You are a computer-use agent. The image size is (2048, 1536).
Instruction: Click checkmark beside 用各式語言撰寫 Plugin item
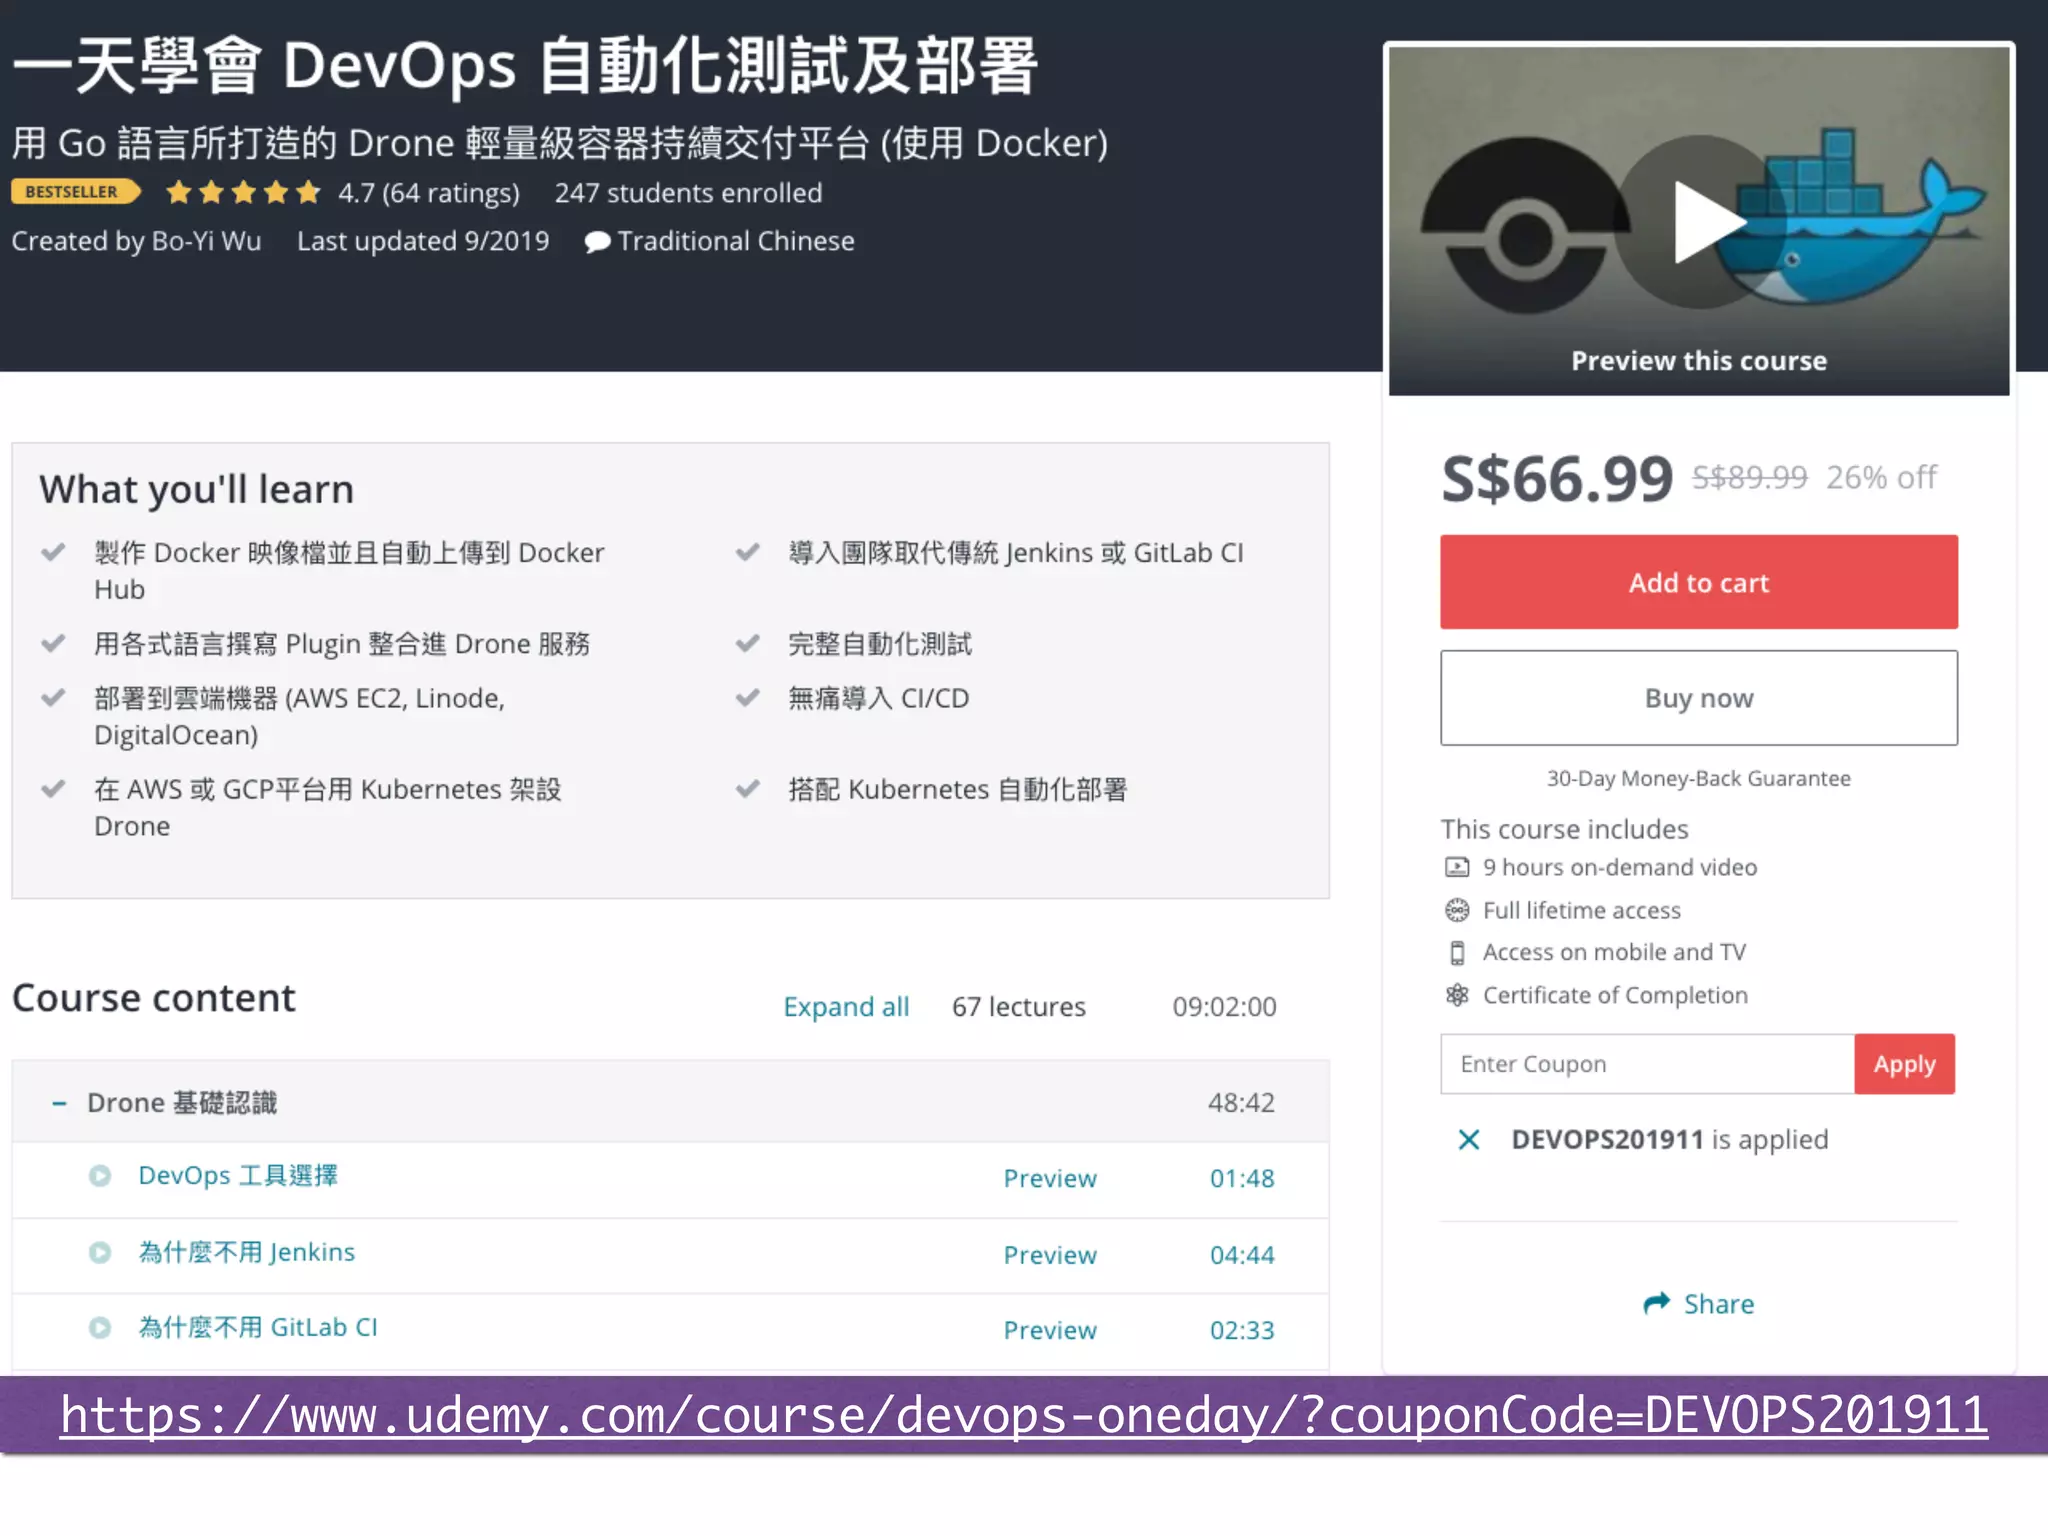click(x=53, y=643)
